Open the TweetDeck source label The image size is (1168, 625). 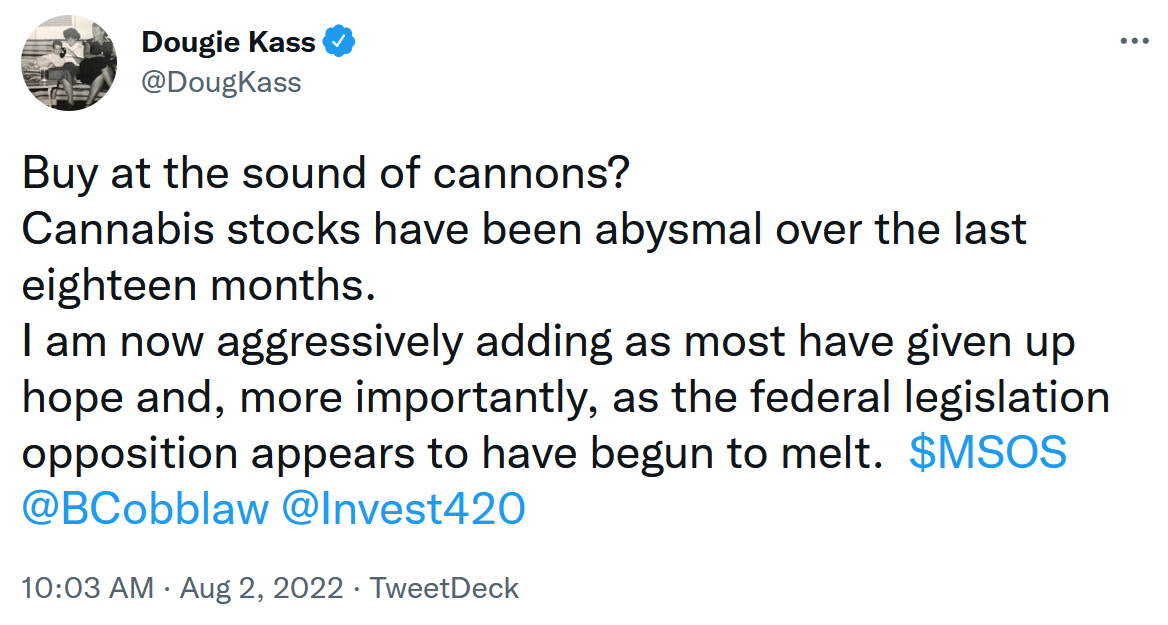(x=445, y=588)
